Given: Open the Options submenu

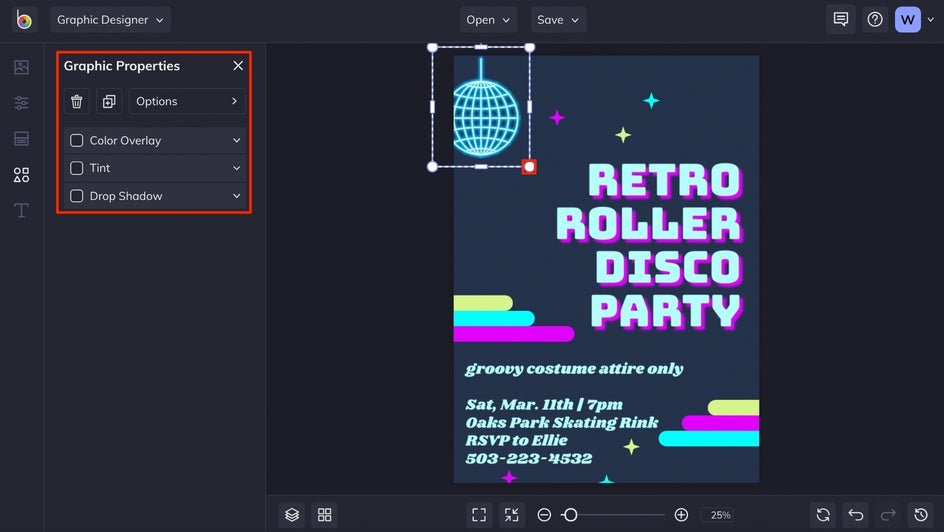Looking at the screenshot, I should (x=187, y=101).
